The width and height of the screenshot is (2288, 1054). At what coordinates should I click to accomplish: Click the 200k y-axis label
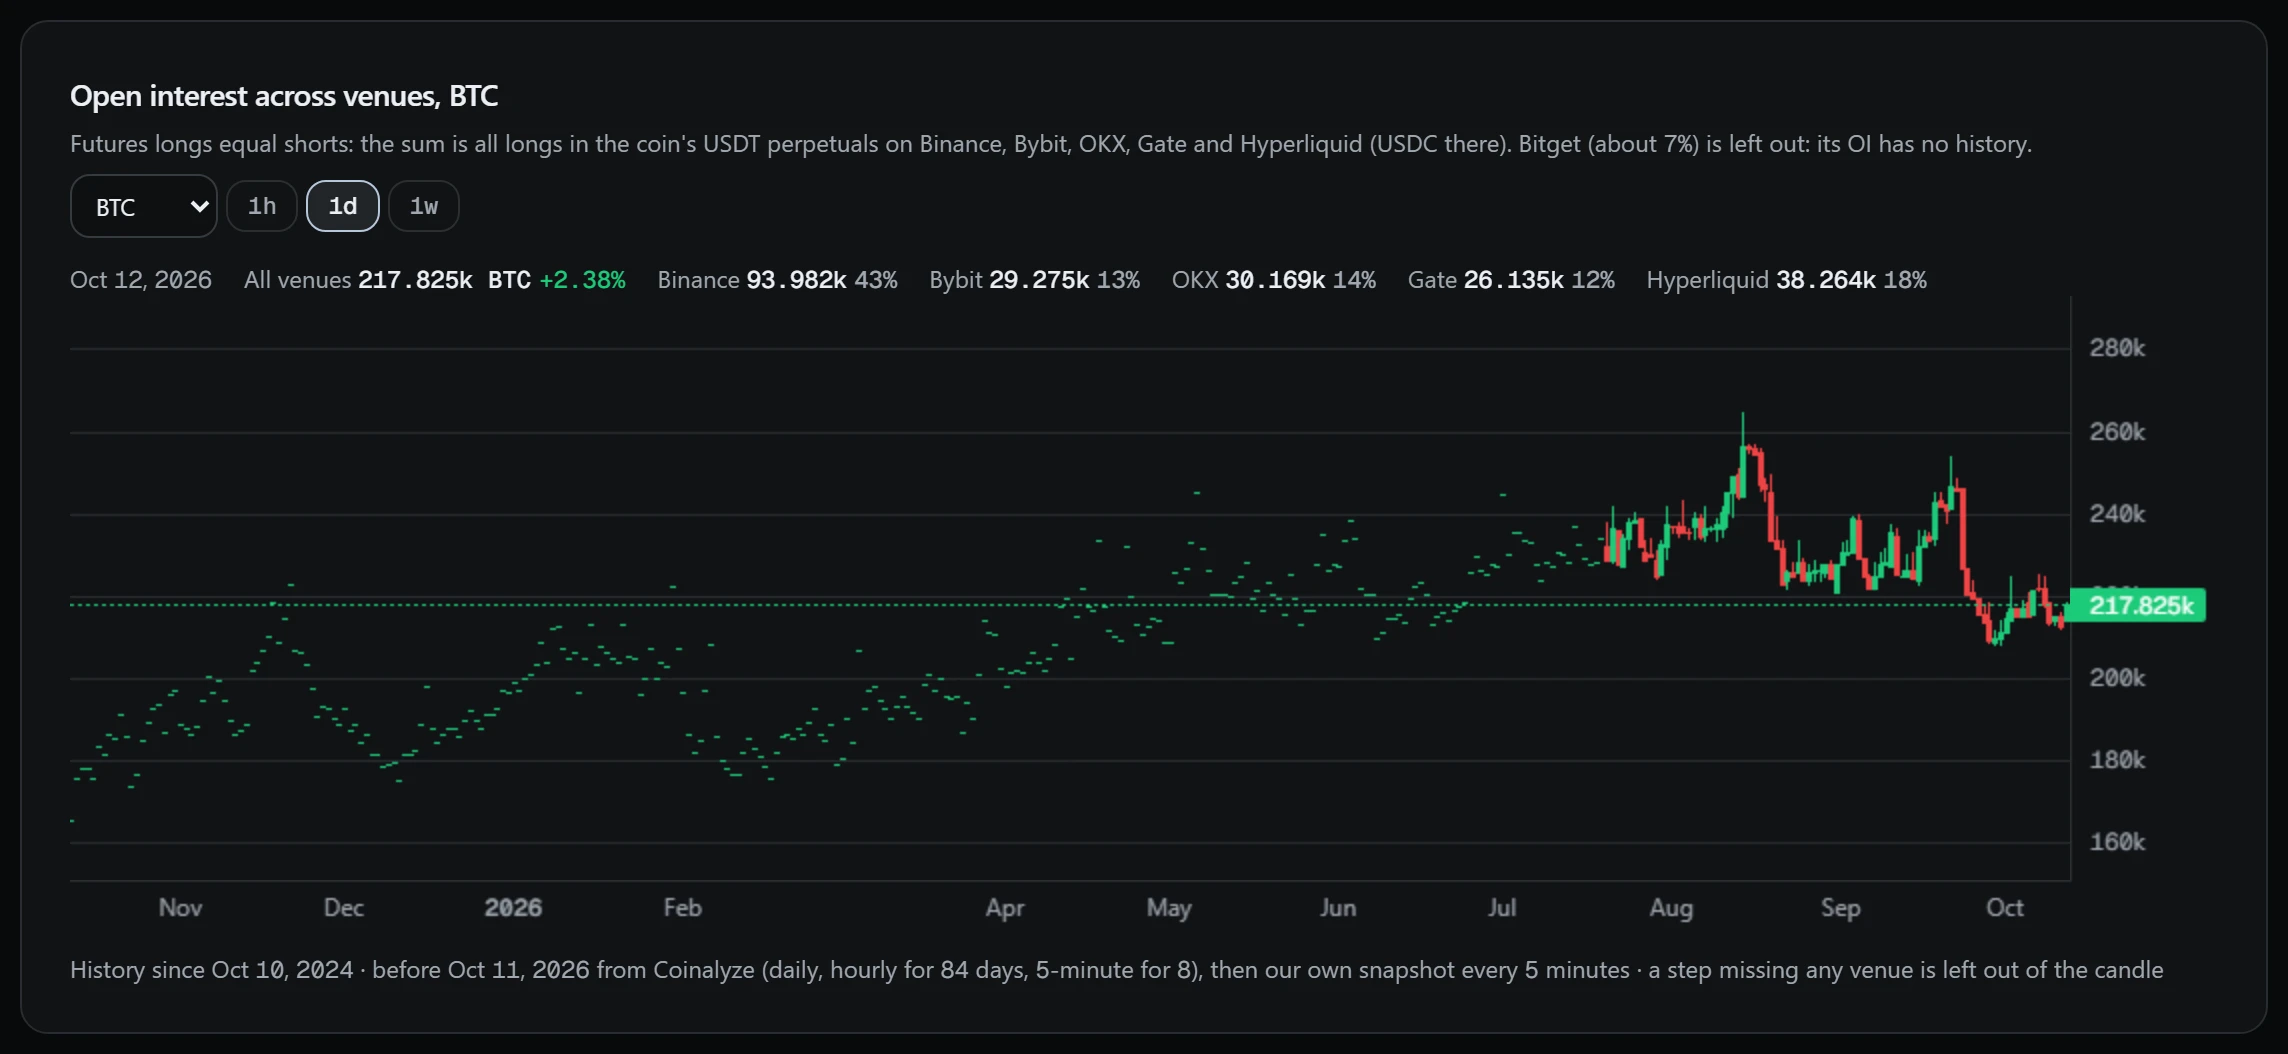pos(2117,678)
